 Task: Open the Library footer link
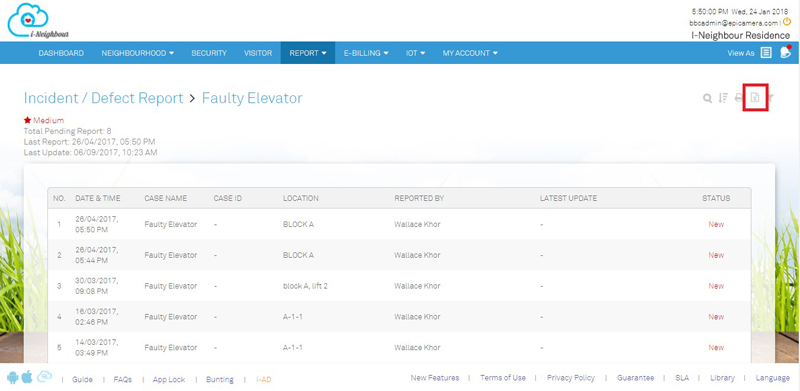(722, 378)
